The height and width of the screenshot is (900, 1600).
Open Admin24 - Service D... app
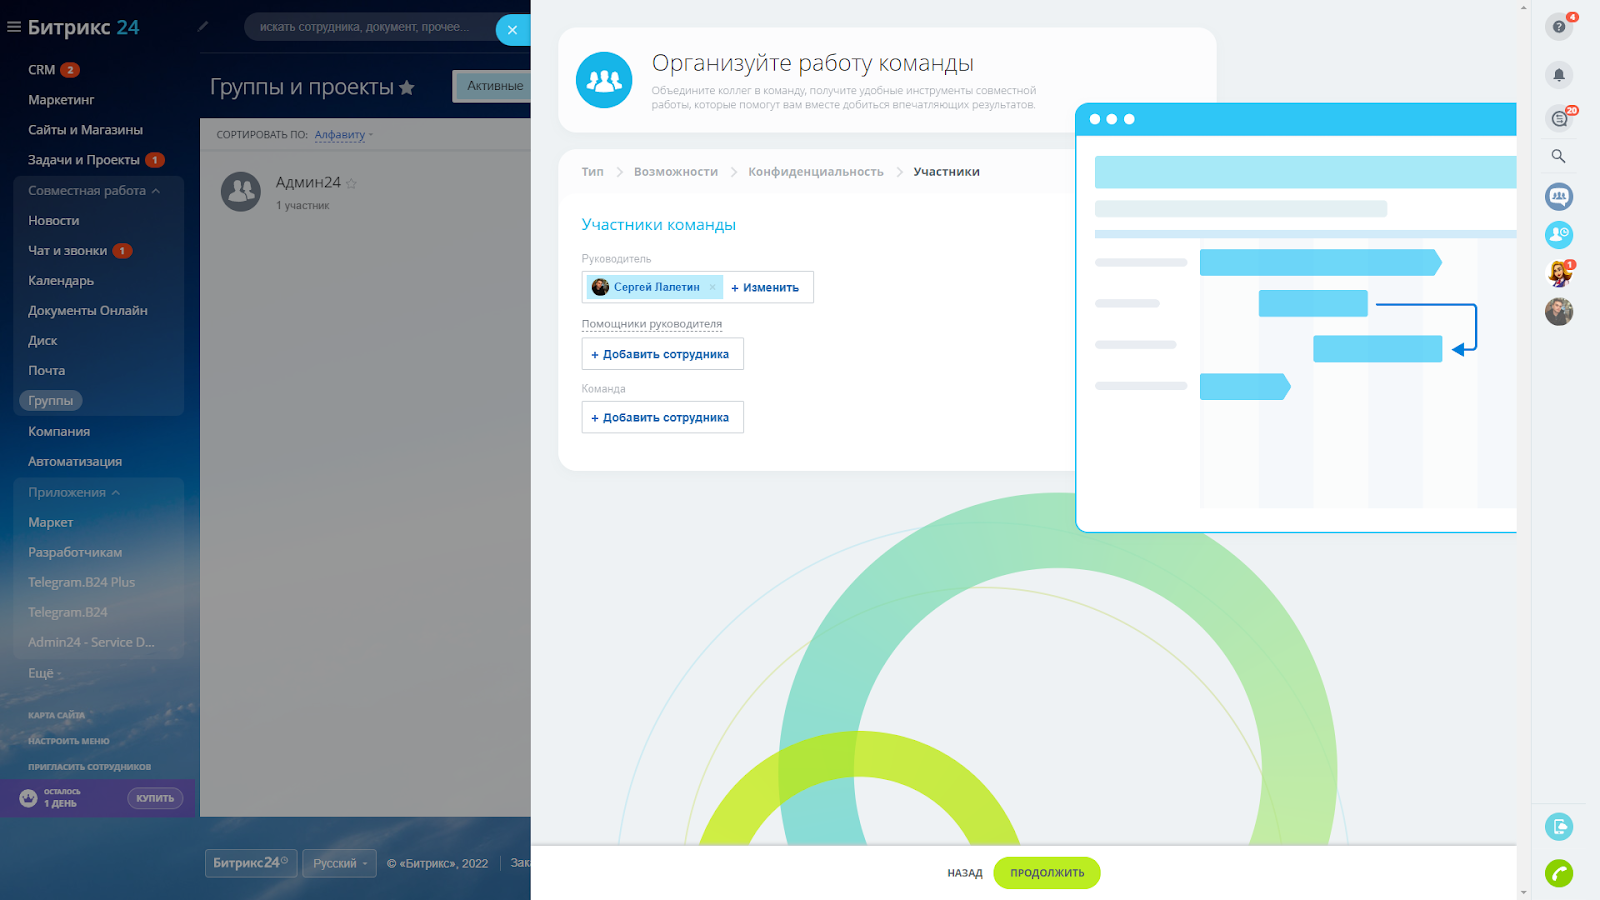(91, 643)
